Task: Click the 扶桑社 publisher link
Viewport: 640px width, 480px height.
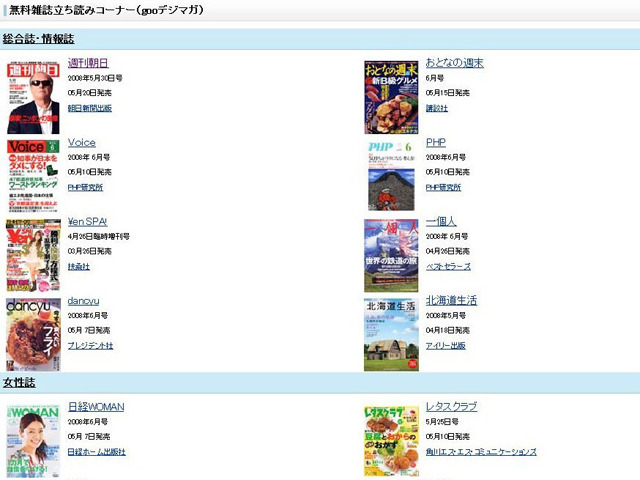Action: pyautogui.click(x=79, y=267)
